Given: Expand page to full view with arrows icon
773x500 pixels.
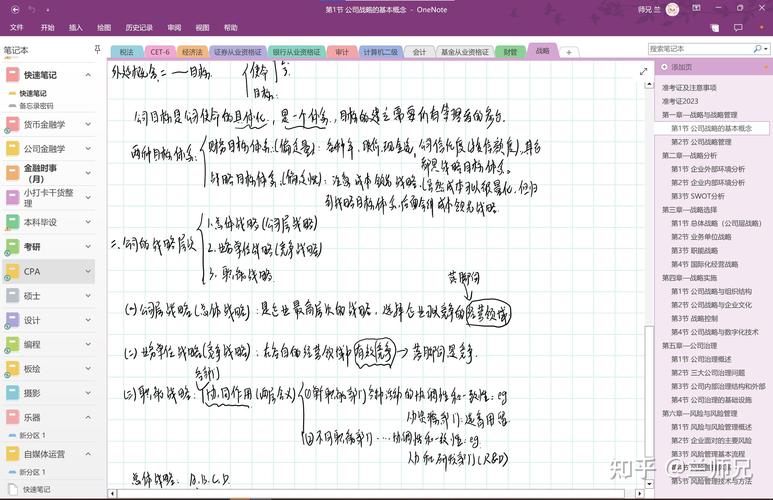Looking at the screenshot, I should pos(643,71).
